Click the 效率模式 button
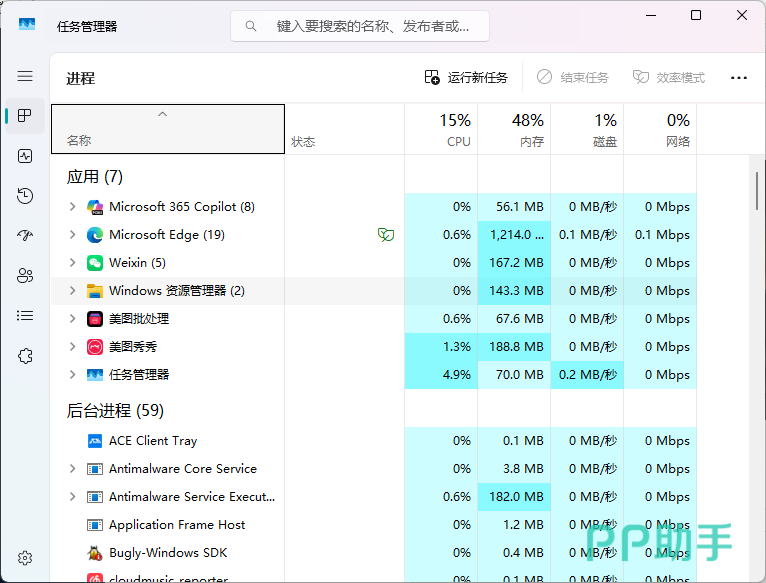 coord(669,77)
